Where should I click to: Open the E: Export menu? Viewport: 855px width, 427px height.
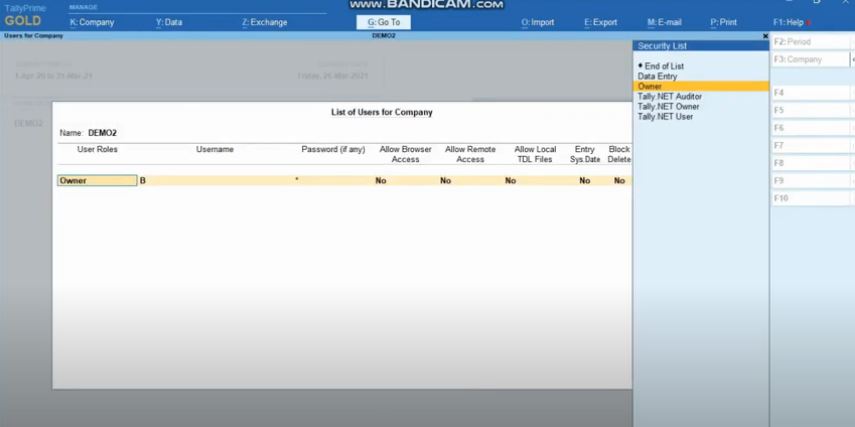click(600, 22)
